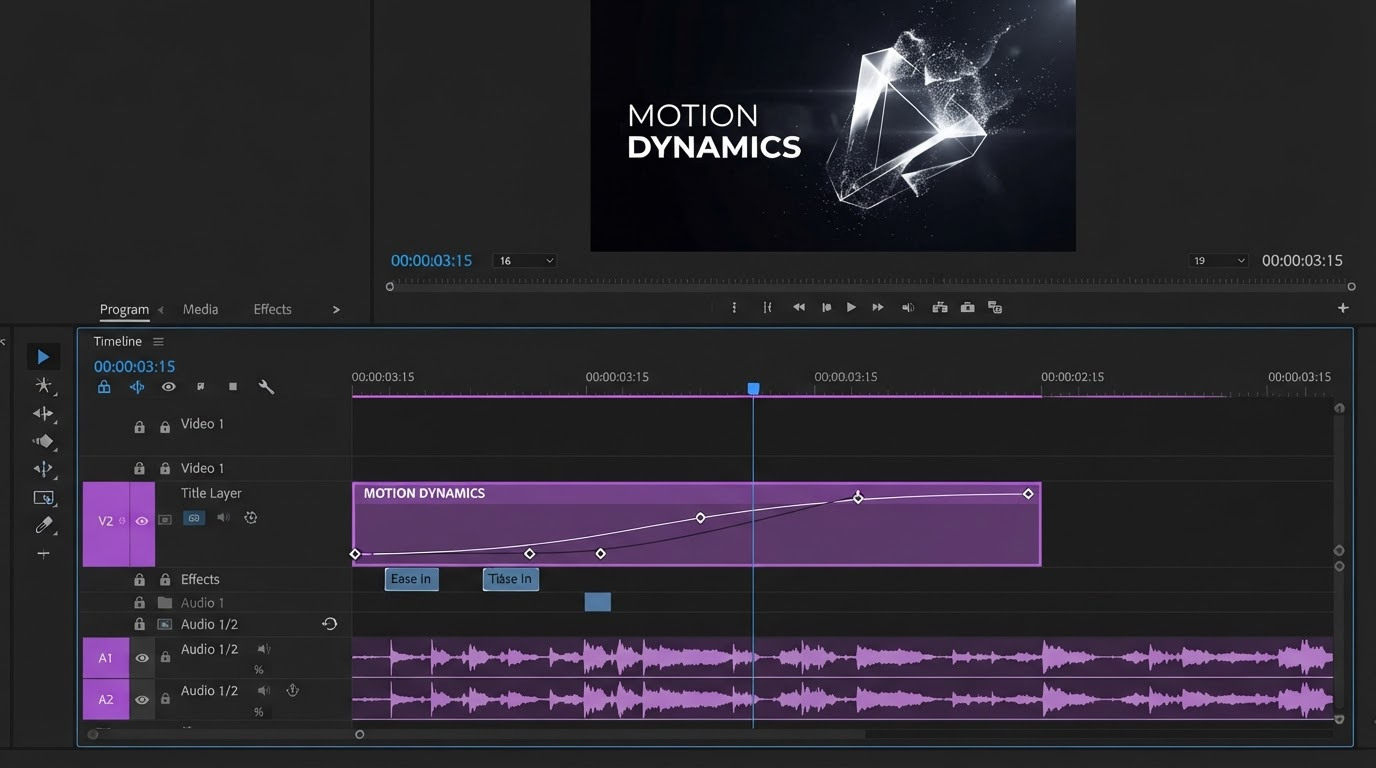Click the small blue clip on Audio 1 row
This screenshot has width=1376, height=768.
[597, 601]
